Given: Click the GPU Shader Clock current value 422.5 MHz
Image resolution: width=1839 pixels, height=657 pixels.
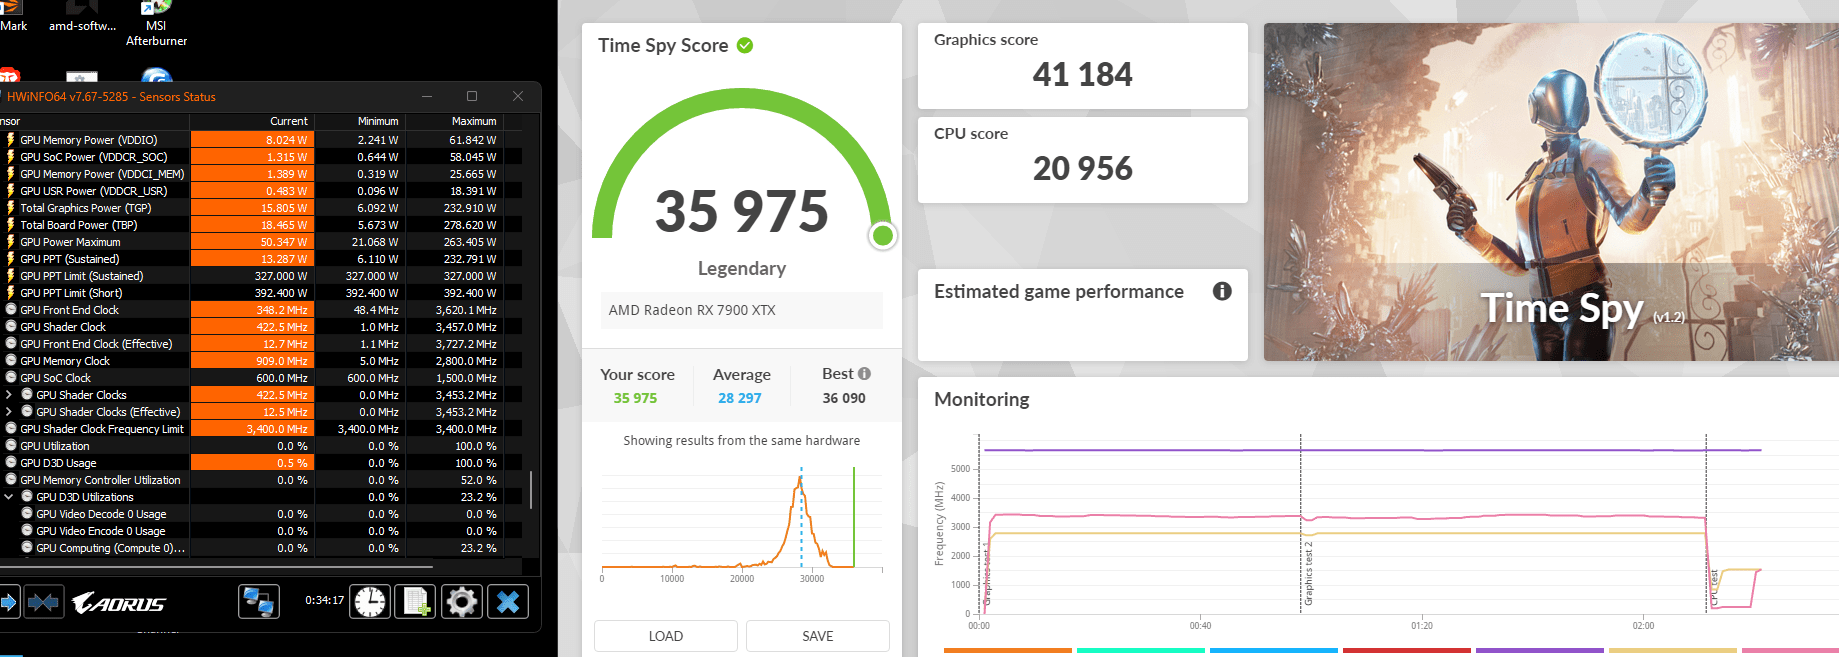Looking at the screenshot, I should [282, 327].
